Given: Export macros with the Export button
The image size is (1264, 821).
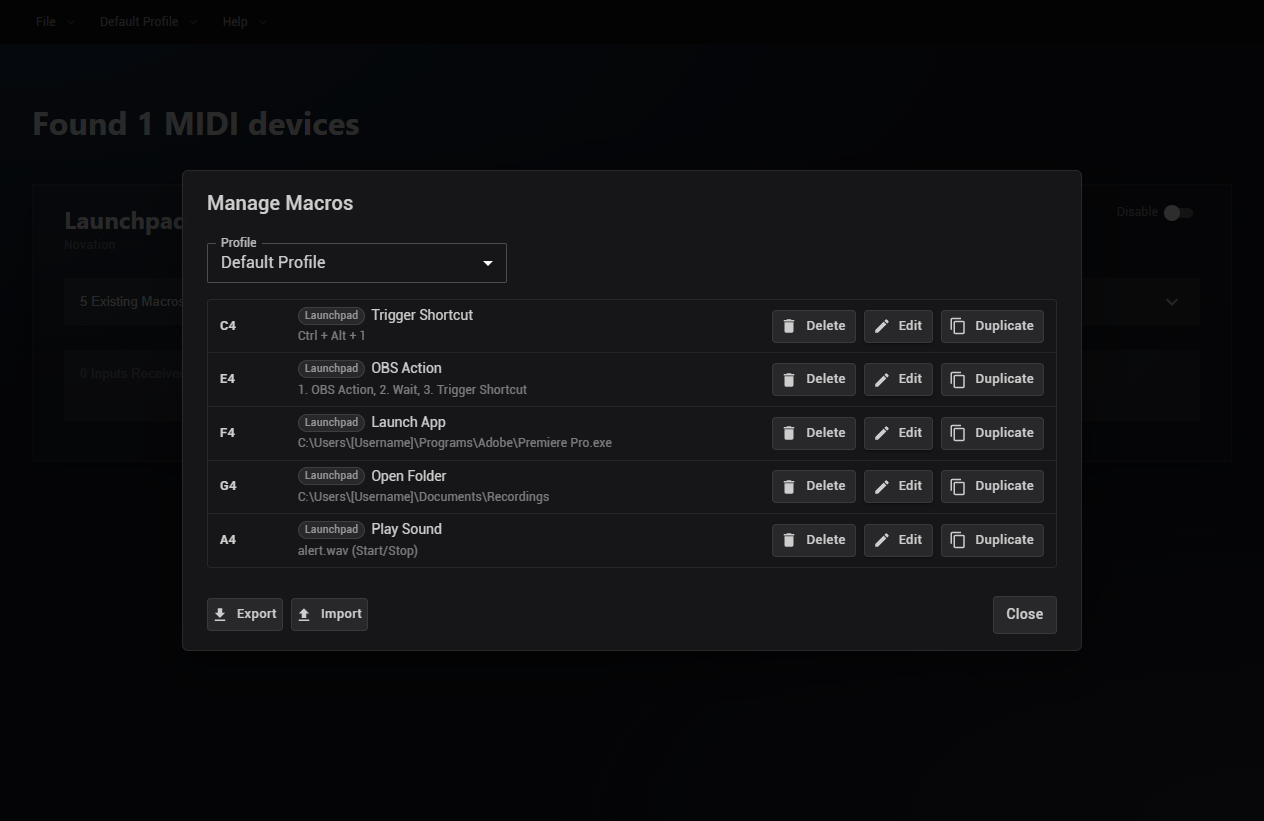Looking at the screenshot, I should click(245, 614).
